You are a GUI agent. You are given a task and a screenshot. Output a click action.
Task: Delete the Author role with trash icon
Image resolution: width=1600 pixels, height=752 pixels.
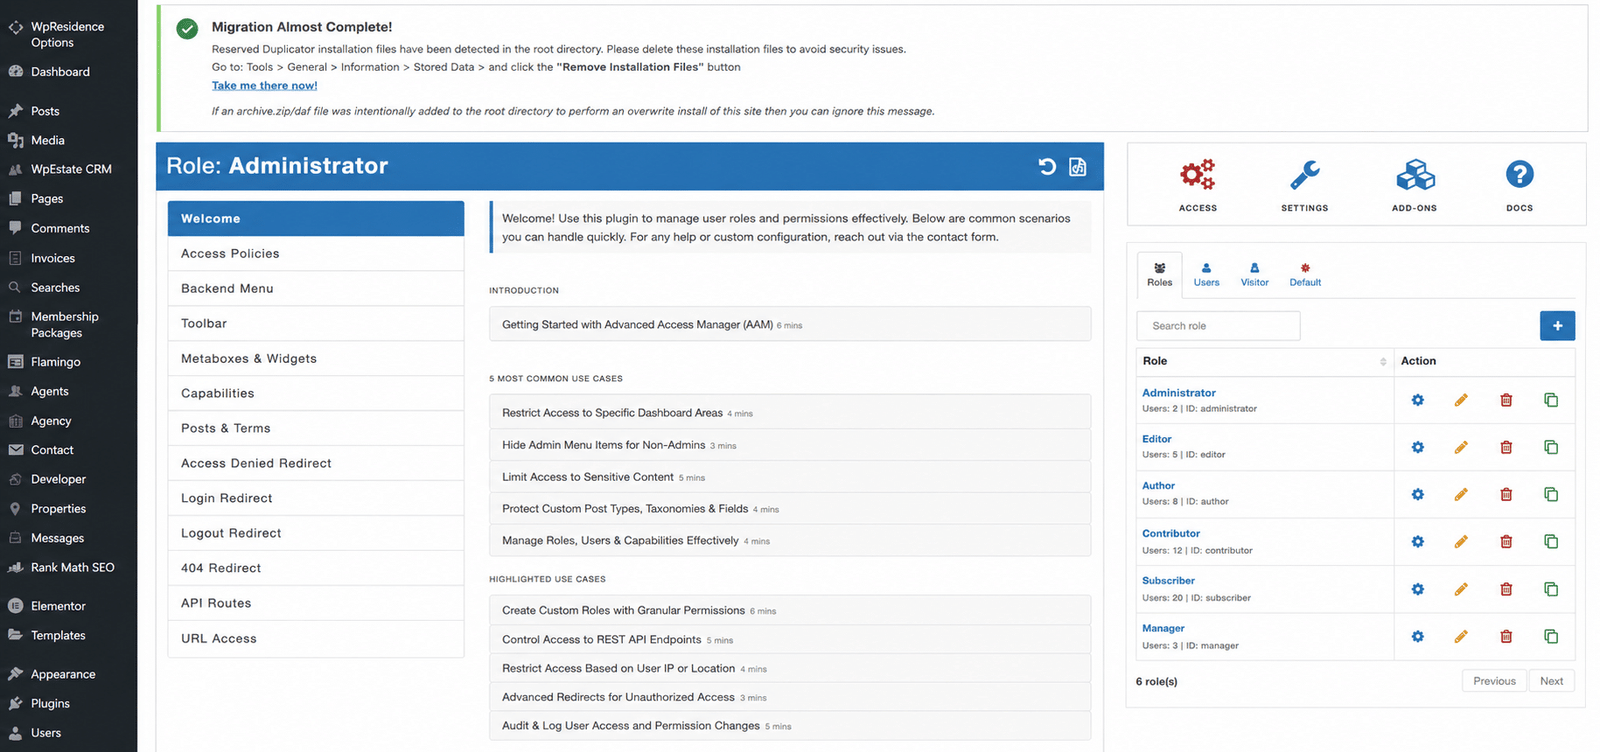pos(1506,494)
